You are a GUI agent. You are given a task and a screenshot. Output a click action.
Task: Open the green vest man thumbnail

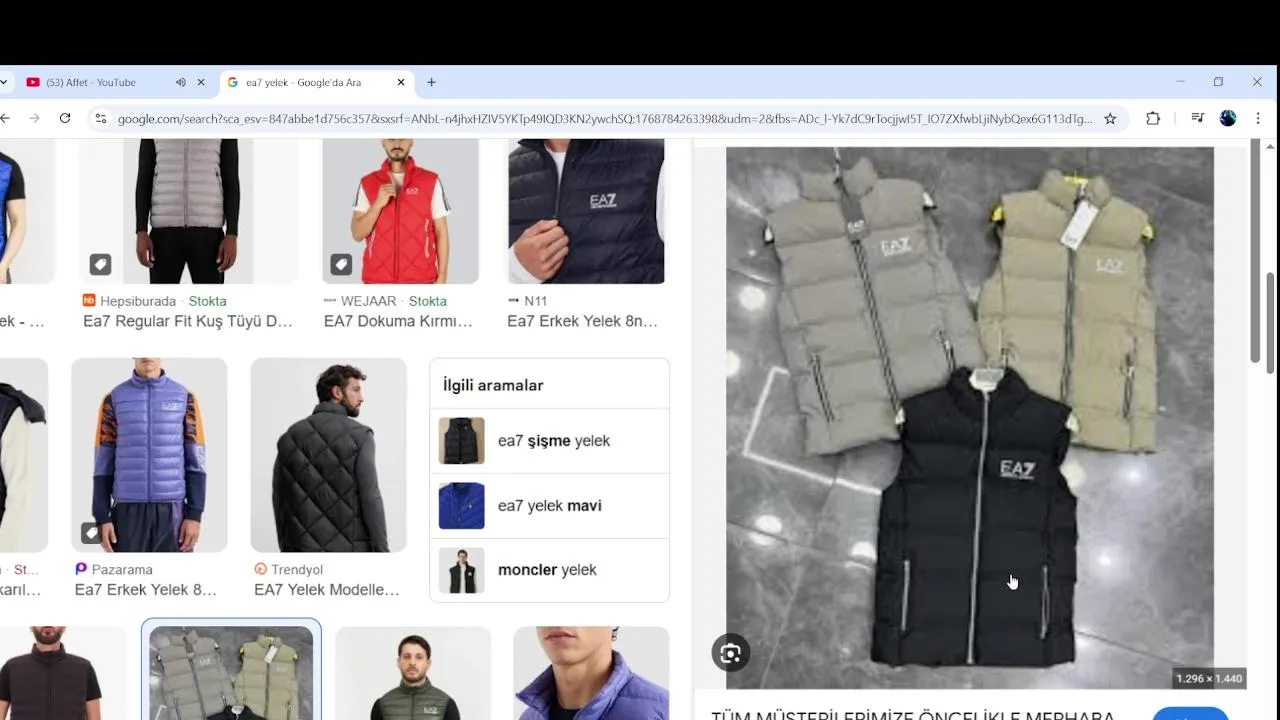click(413, 672)
